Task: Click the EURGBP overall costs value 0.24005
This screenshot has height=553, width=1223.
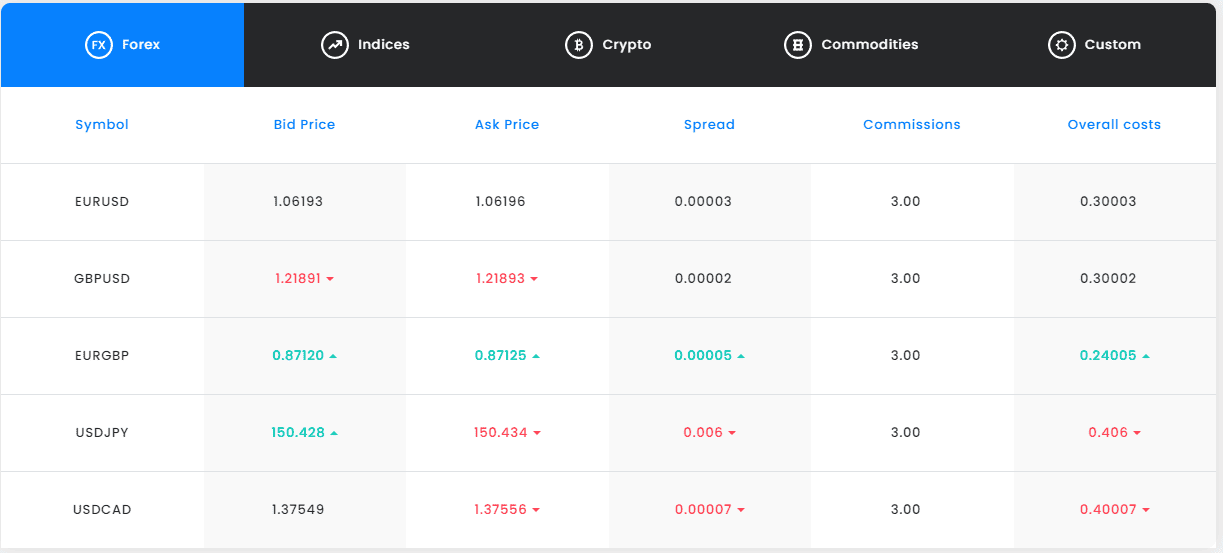Action: (1107, 356)
